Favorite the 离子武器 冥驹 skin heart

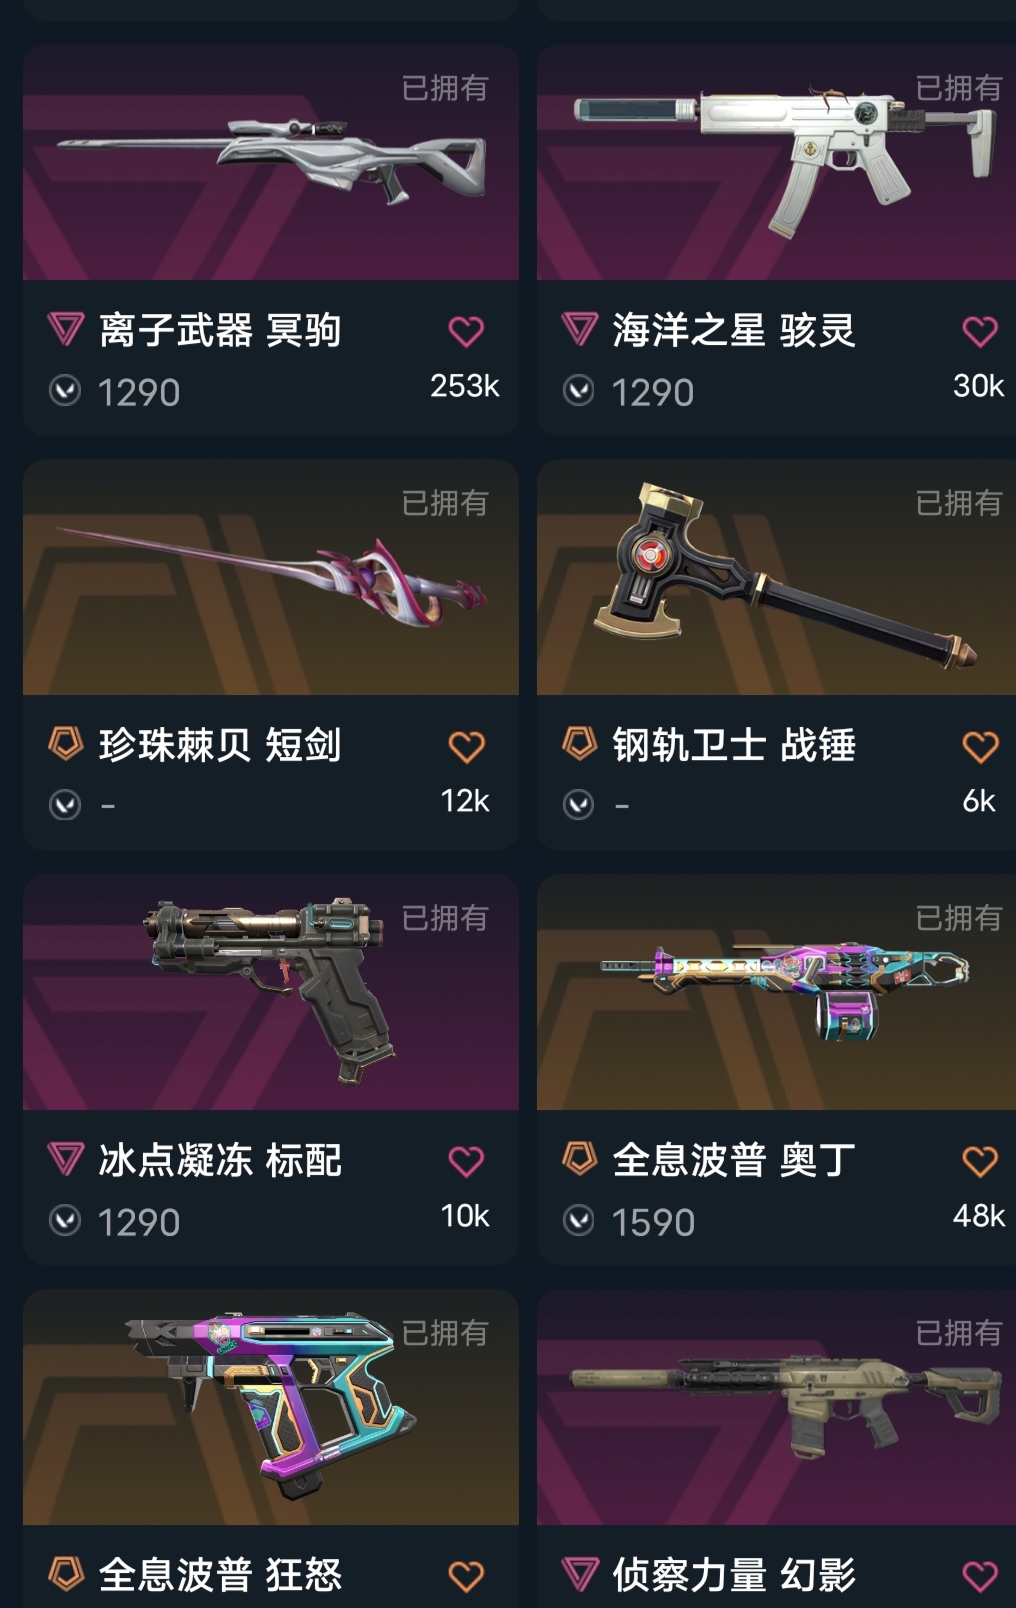point(466,331)
